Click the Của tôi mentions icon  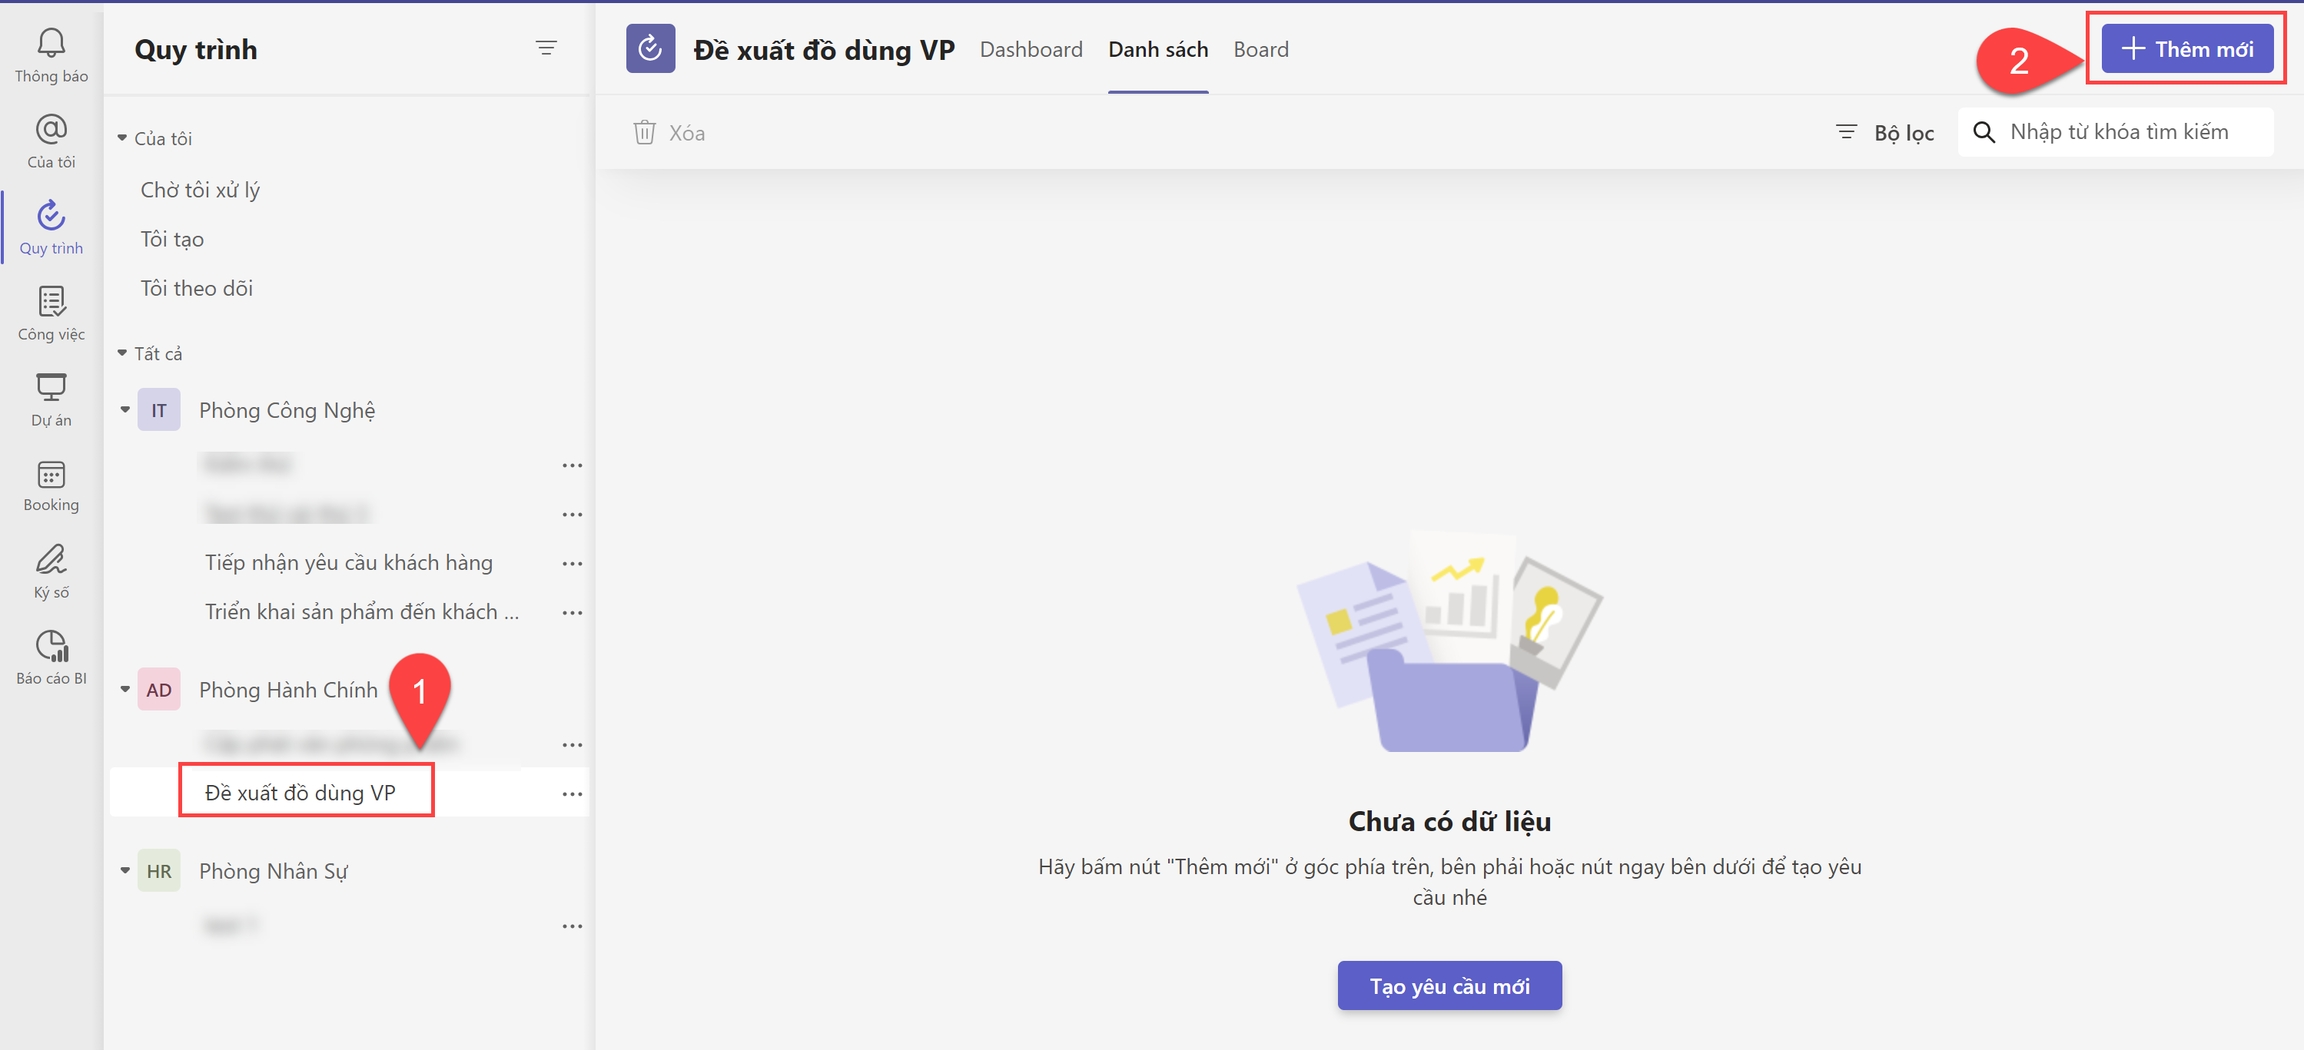click(51, 141)
